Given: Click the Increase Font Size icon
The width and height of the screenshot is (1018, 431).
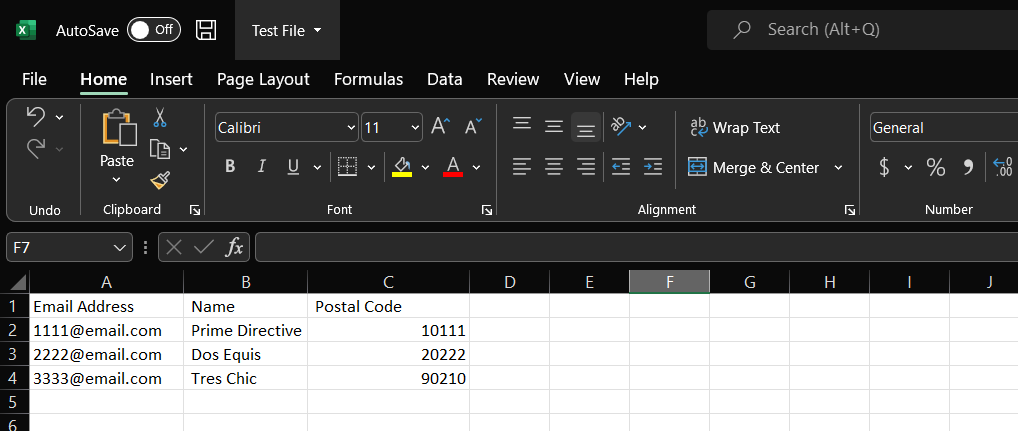Looking at the screenshot, I should [x=440, y=127].
